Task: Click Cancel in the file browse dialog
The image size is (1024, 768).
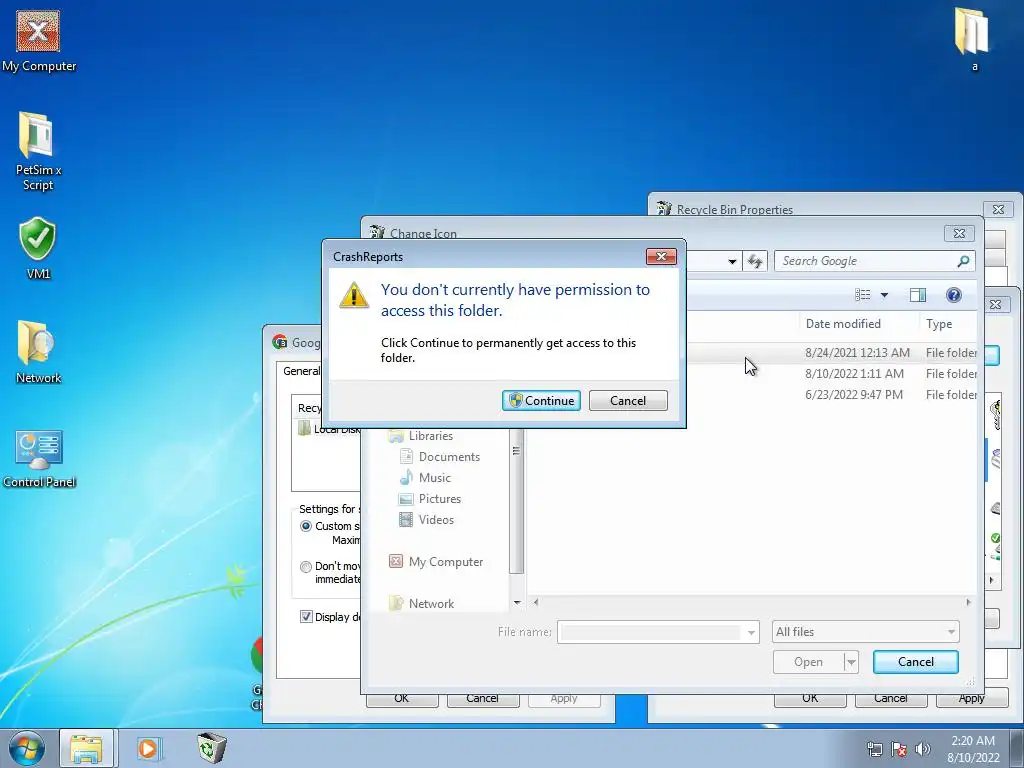Action: point(916,662)
